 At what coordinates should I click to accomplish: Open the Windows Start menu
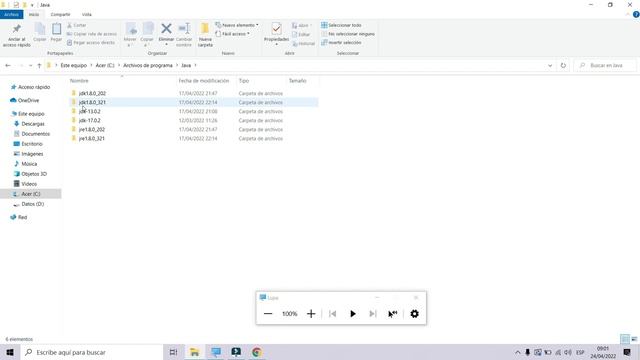(x=10, y=352)
